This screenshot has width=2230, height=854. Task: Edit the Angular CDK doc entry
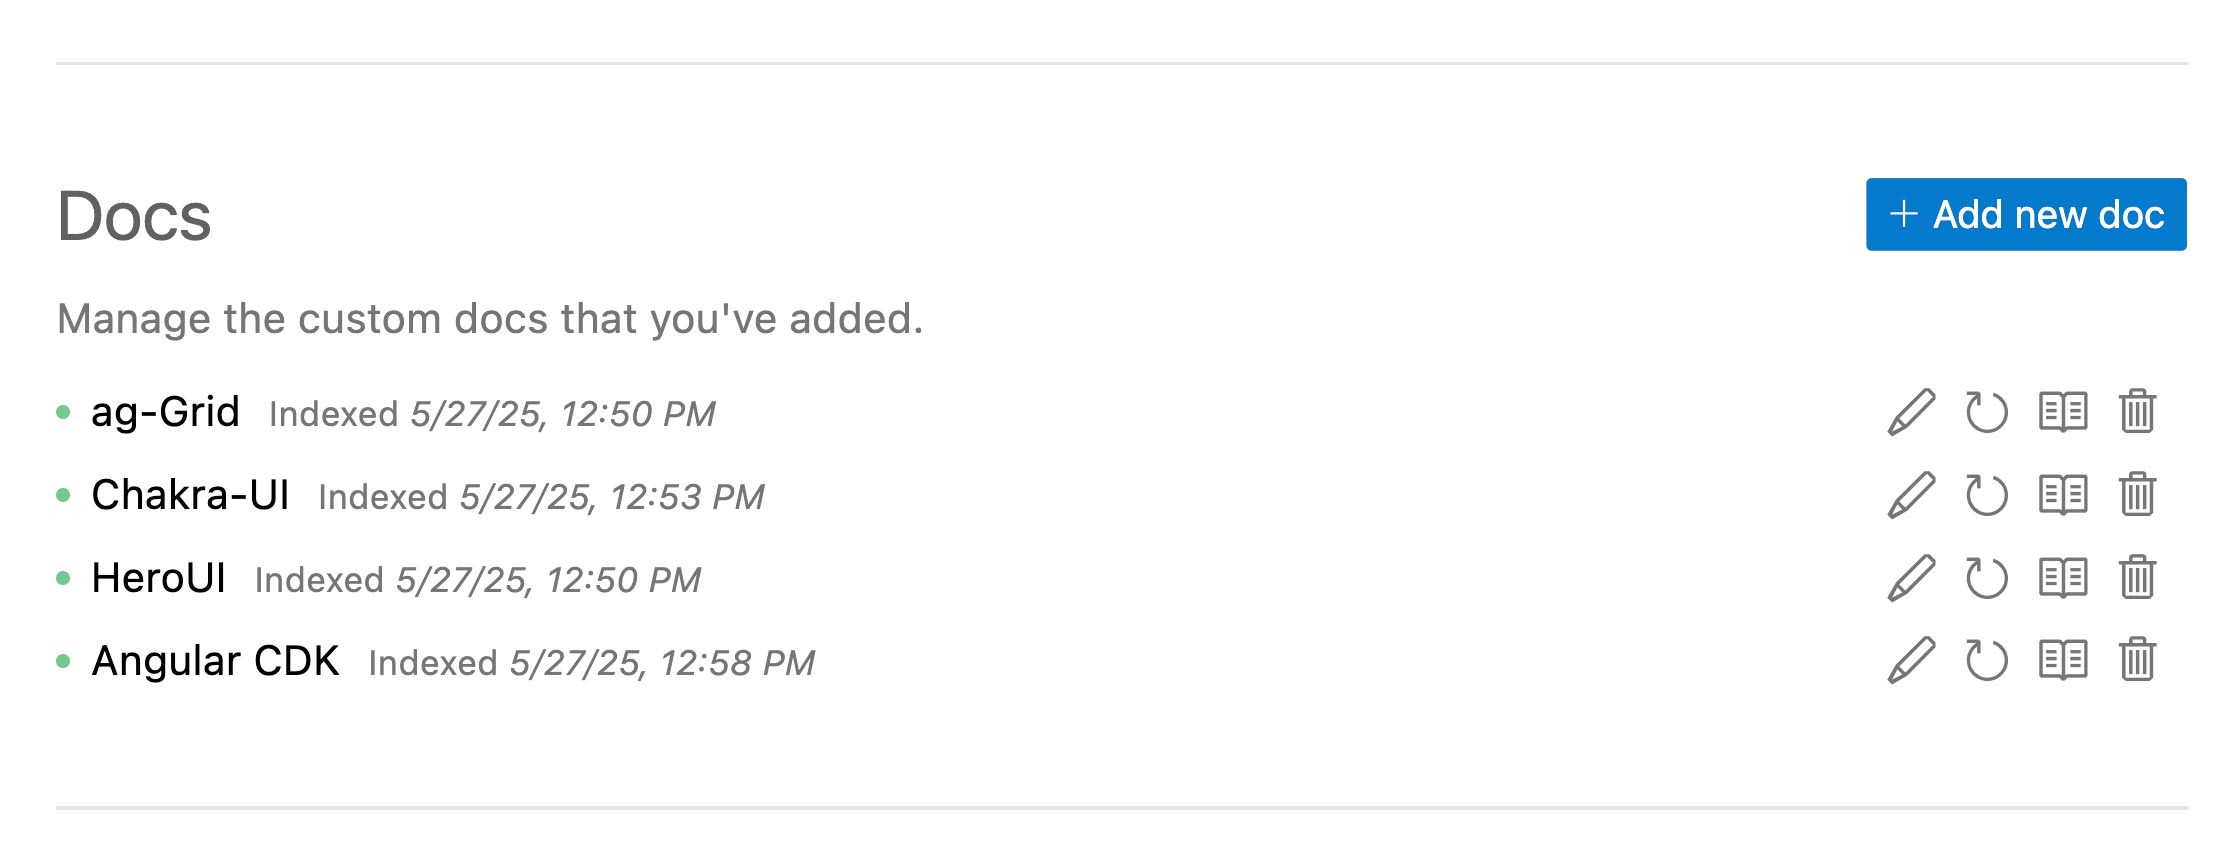coord(1911,661)
